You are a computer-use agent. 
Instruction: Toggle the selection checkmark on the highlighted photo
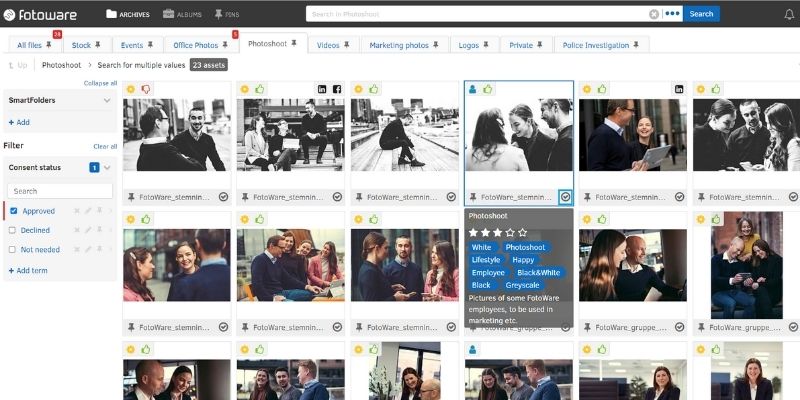[x=565, y=197]
